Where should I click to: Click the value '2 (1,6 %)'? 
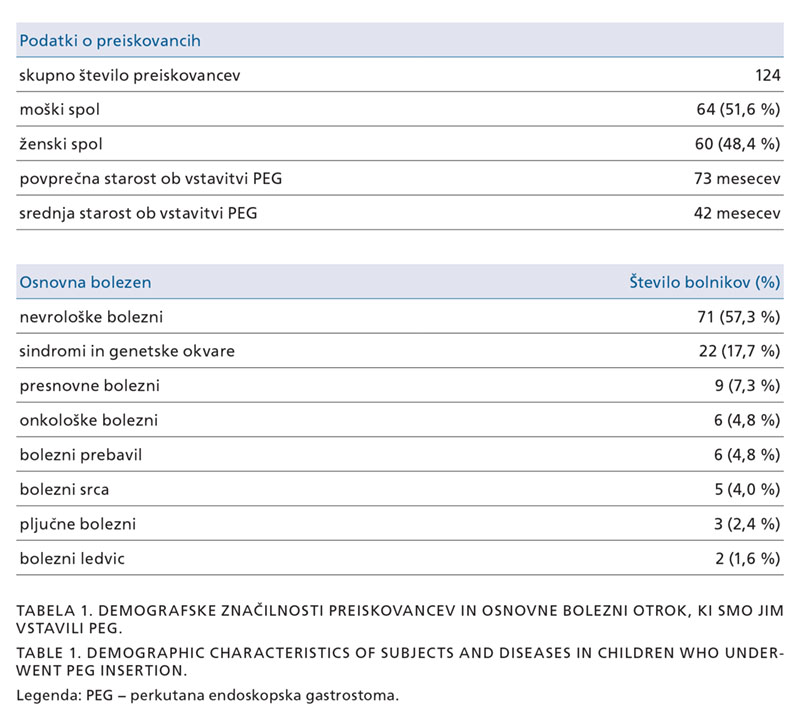[x=748, y=559]
